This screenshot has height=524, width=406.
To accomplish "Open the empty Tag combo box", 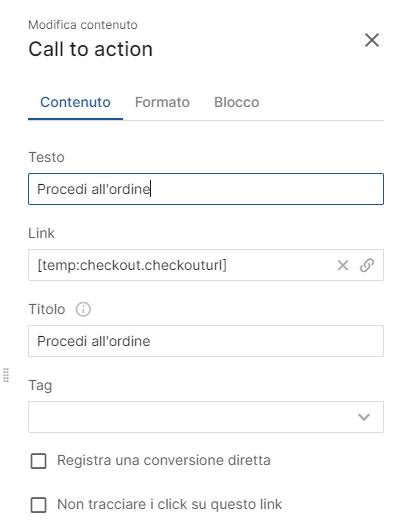I will point(206,417).
